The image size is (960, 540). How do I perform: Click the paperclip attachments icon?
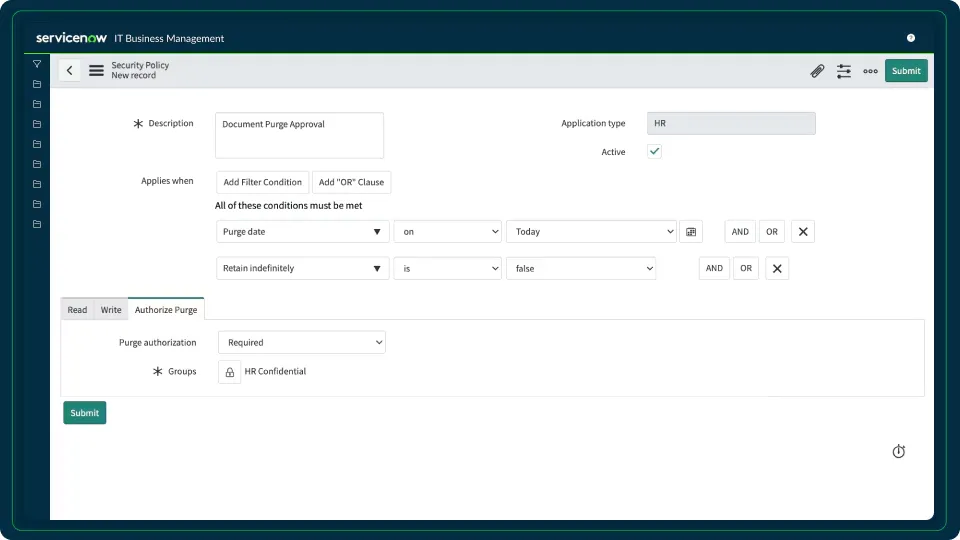817,71
